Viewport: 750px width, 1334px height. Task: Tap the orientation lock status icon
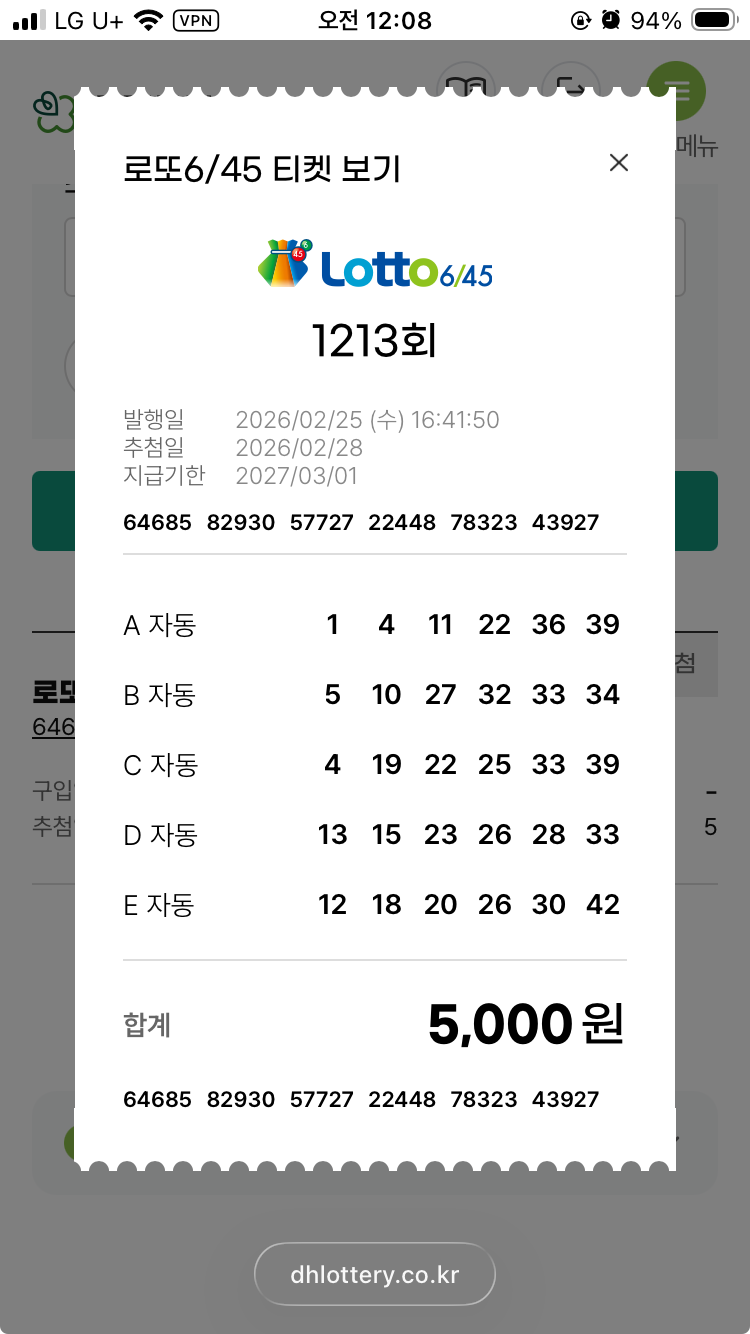[580, 20]
